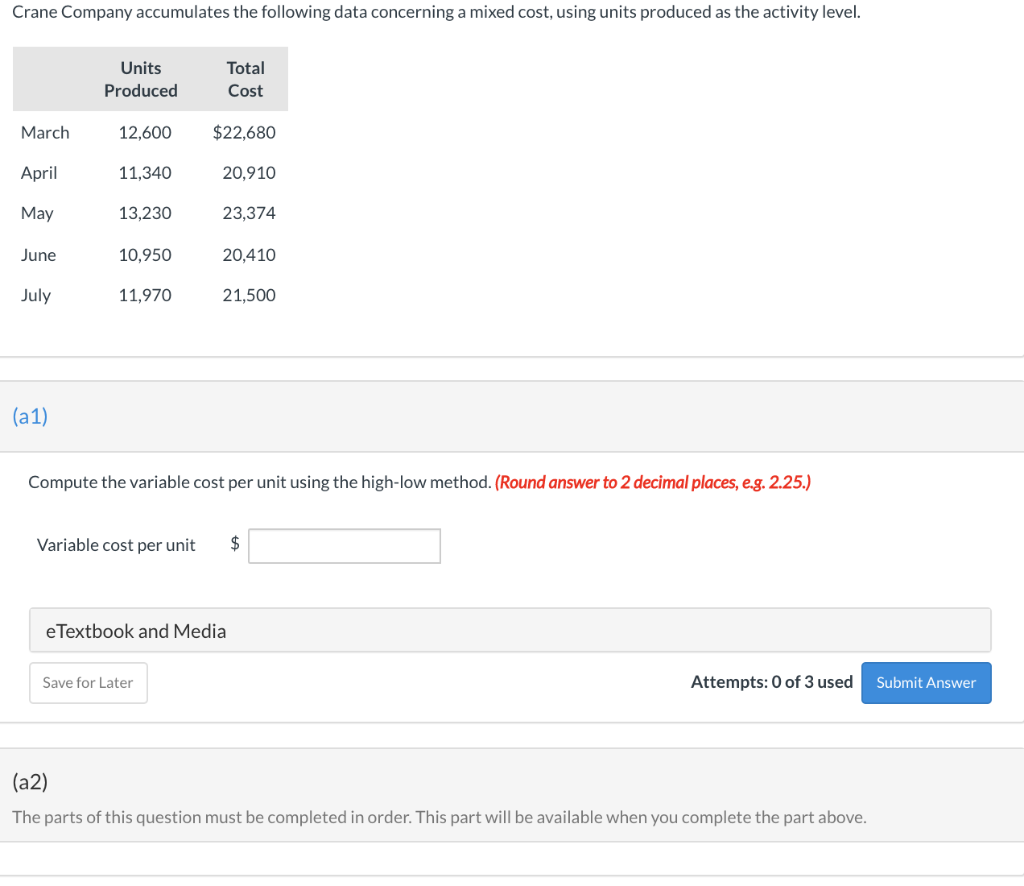Select March units produced value 12,600
Image resolution: width=1024 pixels, height=886 pixels.
145,133
